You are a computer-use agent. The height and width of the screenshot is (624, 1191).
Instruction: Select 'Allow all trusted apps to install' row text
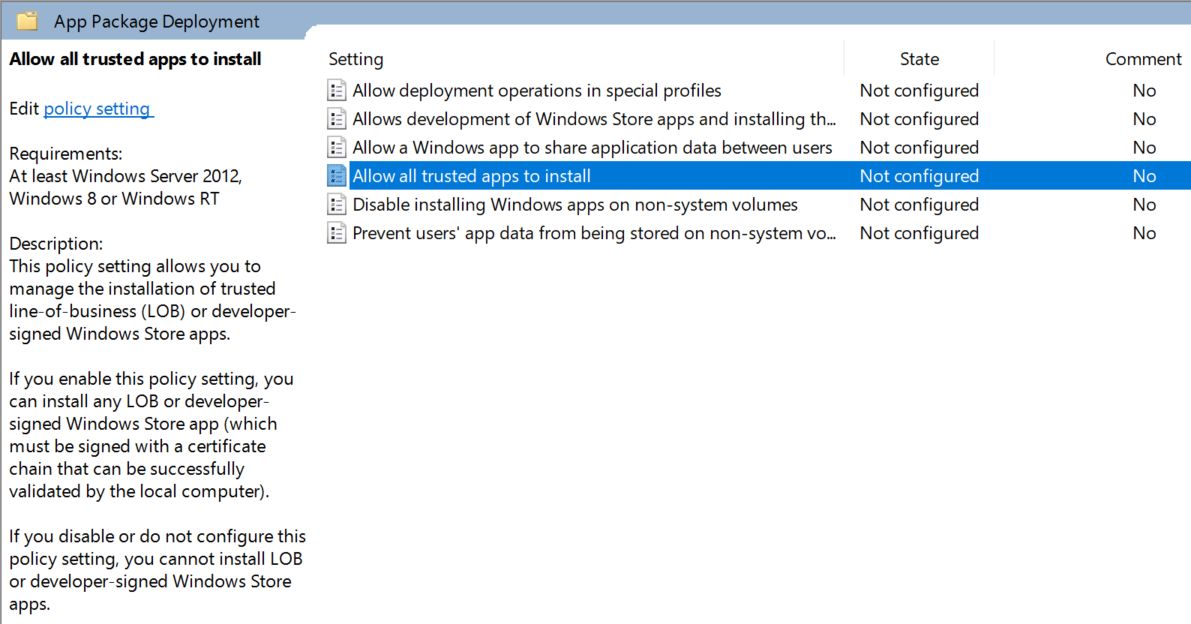pos(472,176)
